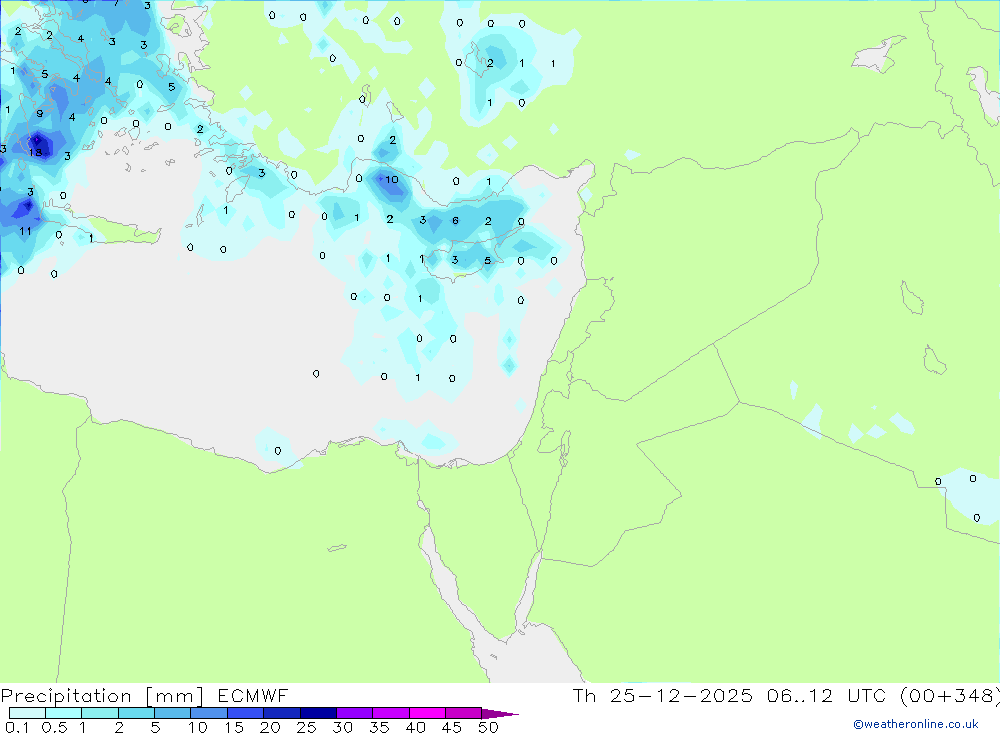
Task: Click the 25–30 mm navy legend swatch
Action: coord(318,713)
